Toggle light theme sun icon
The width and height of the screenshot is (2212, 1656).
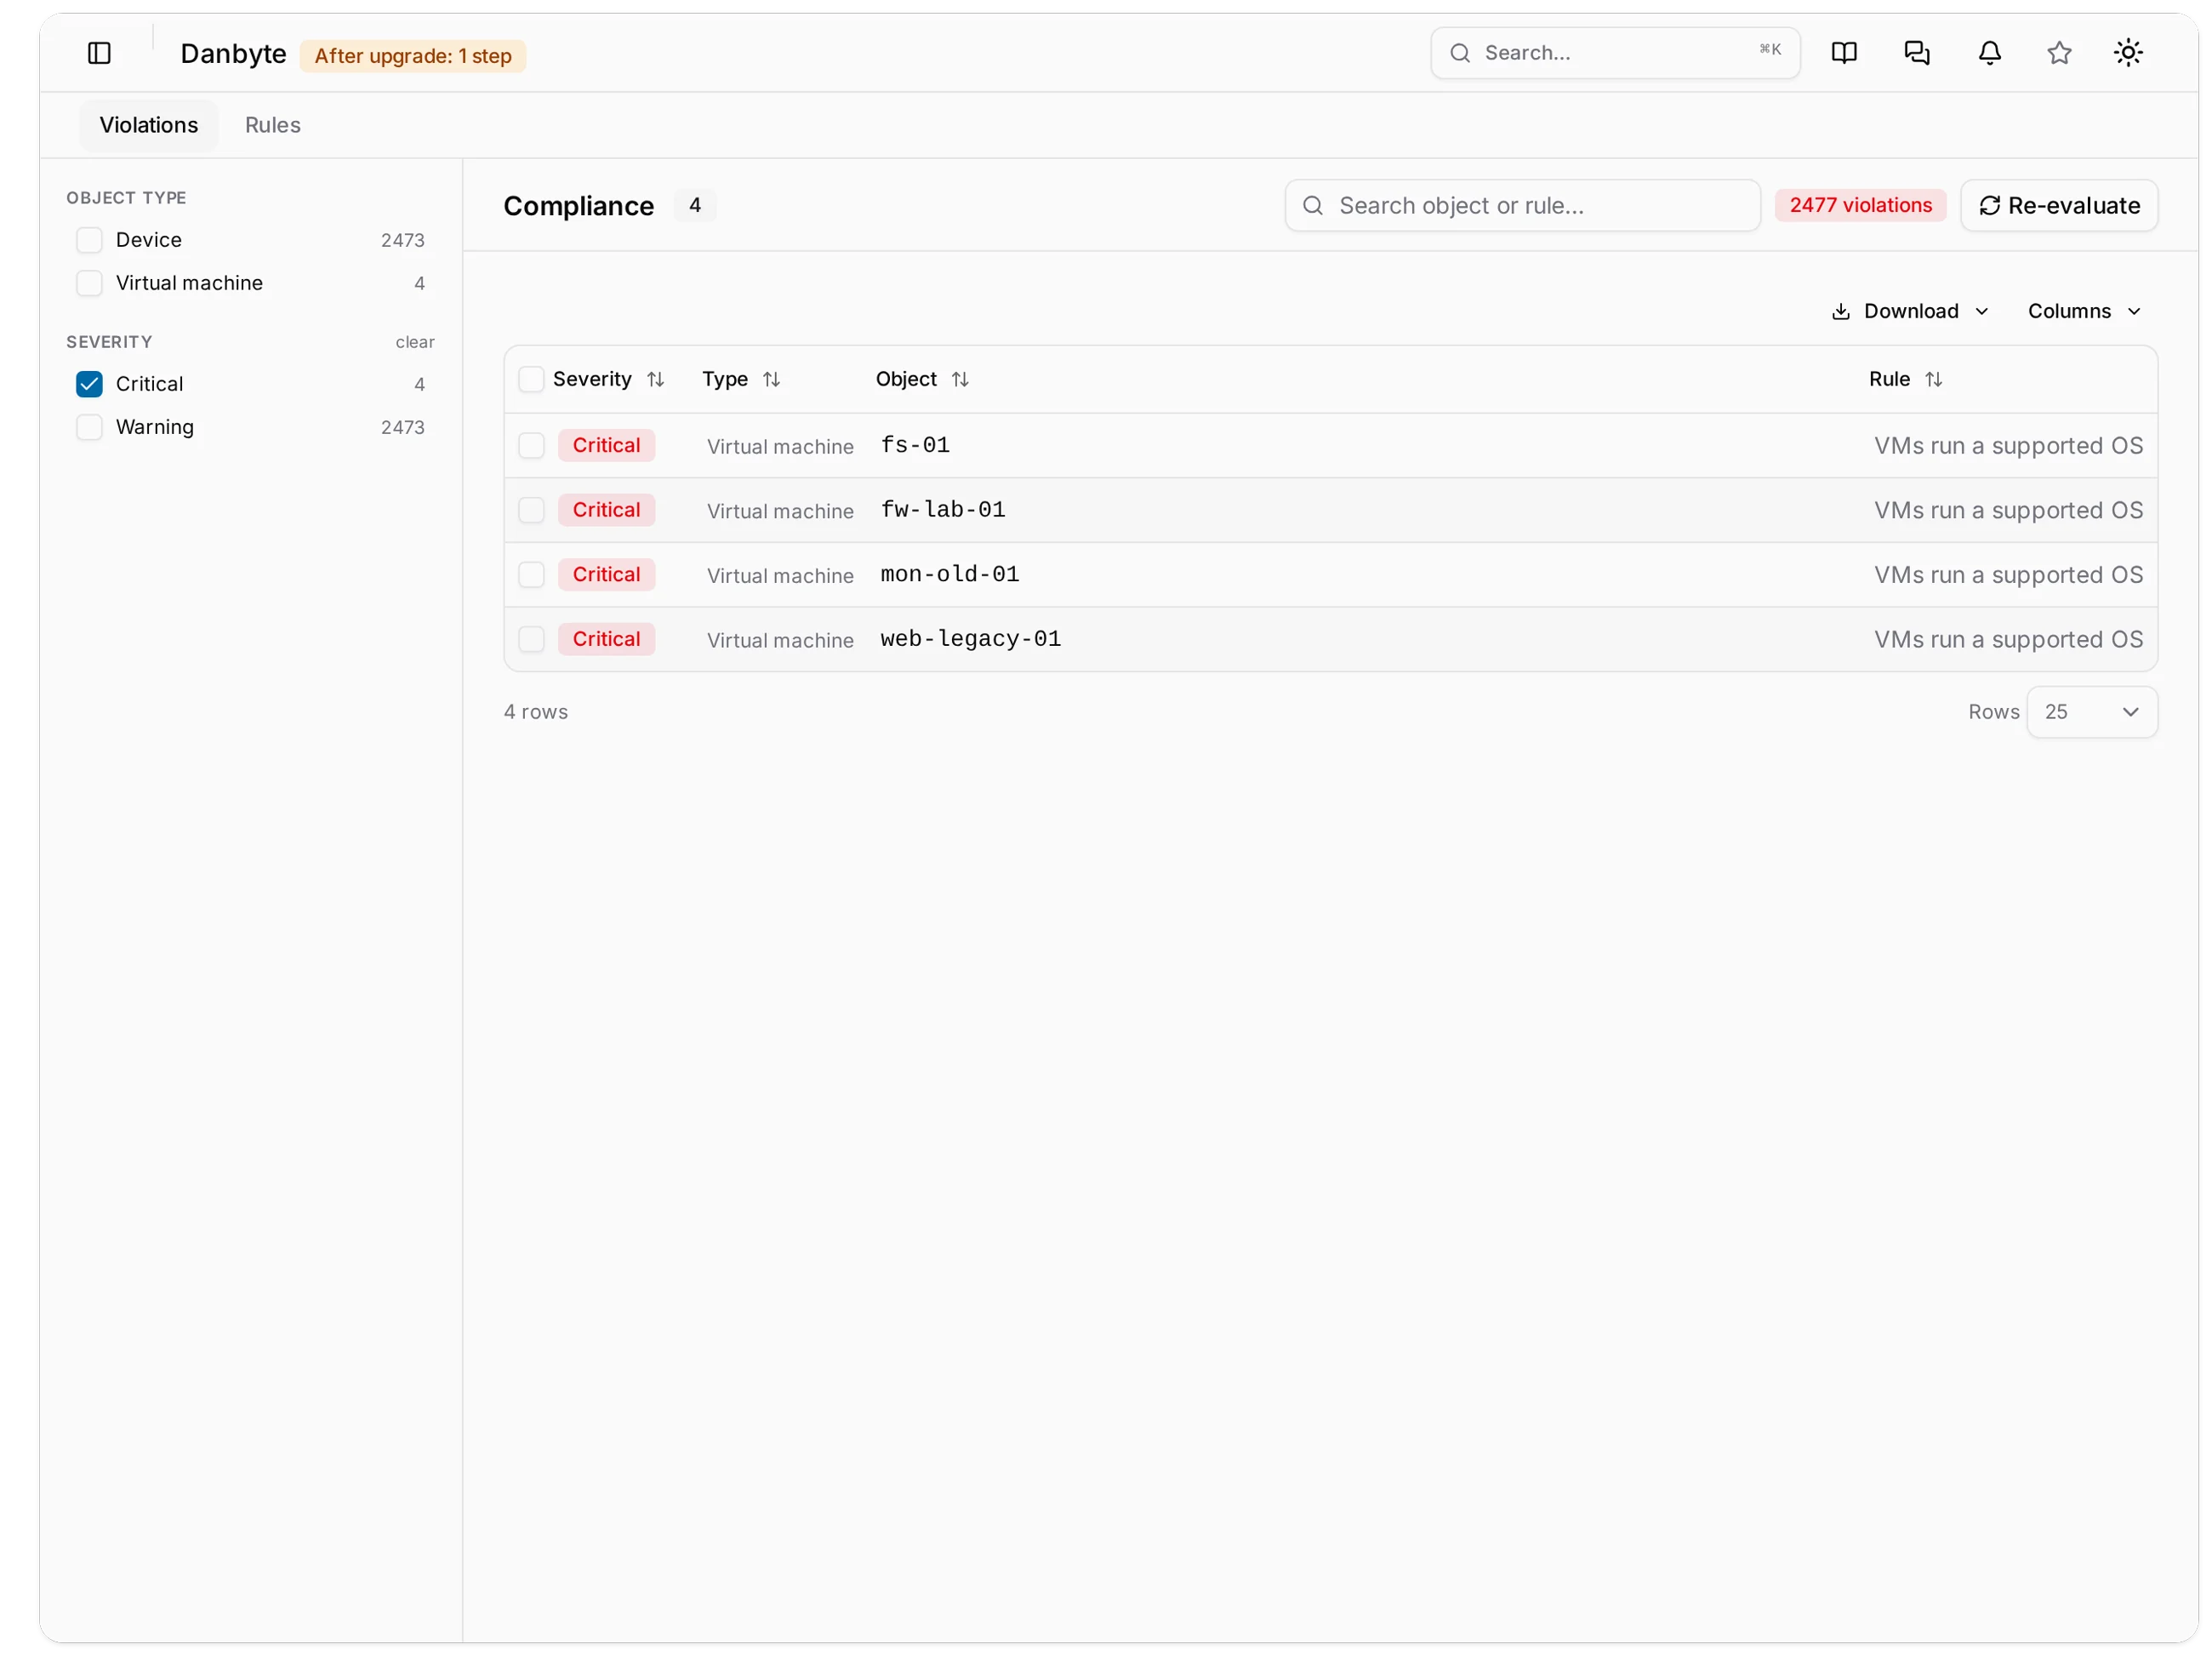click(x=2128, y=53)
